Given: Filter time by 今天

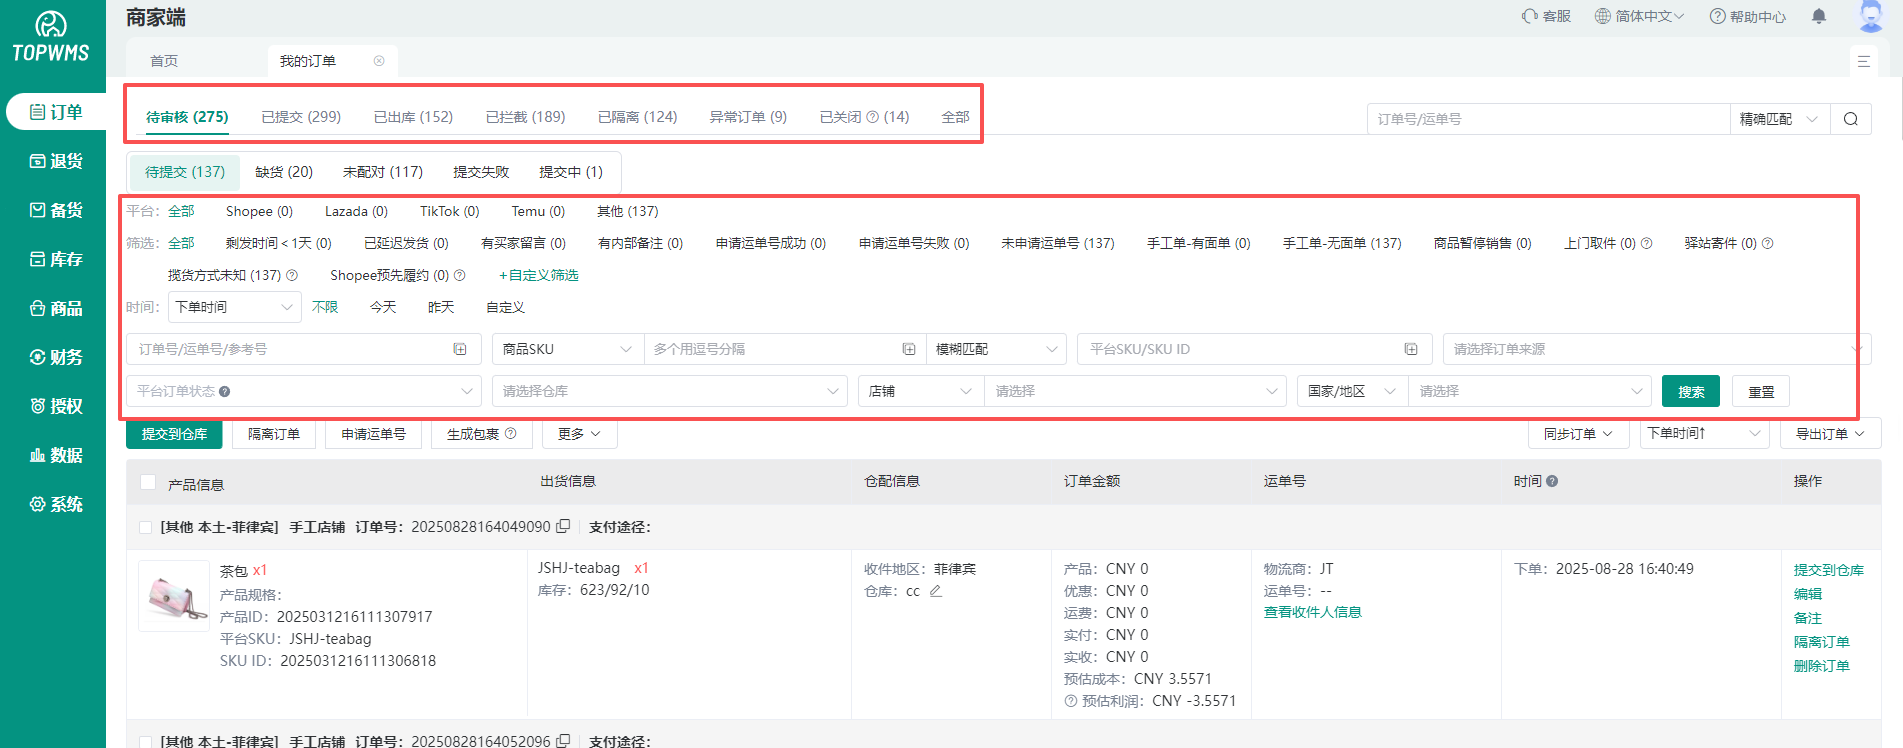Looking at the screenshot, I should click(x=383, y=307).
